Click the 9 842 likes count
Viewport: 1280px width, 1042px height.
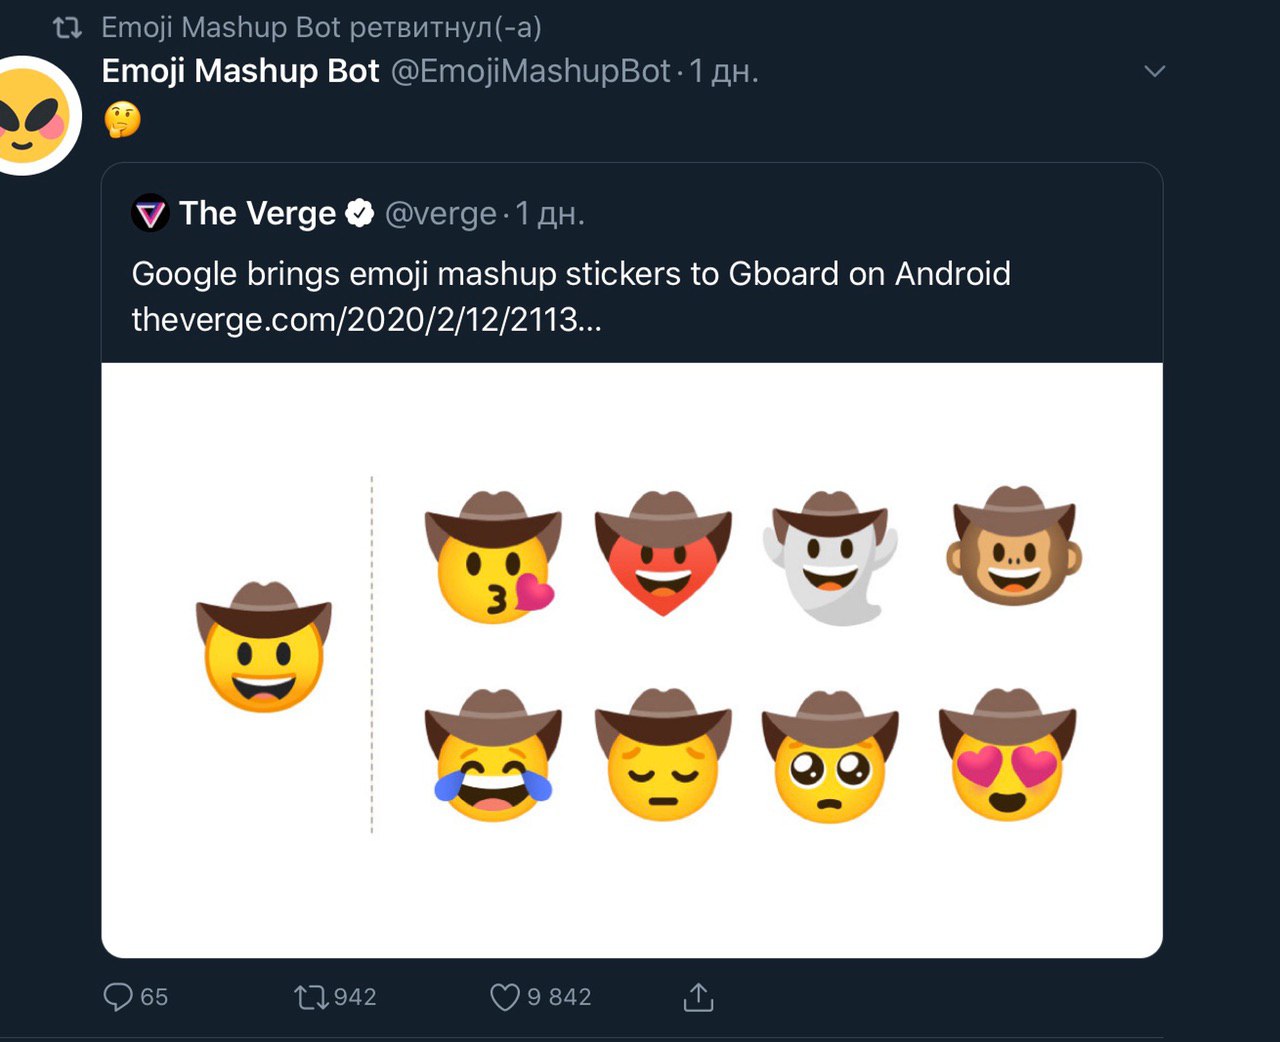click(x=559, y=997)
